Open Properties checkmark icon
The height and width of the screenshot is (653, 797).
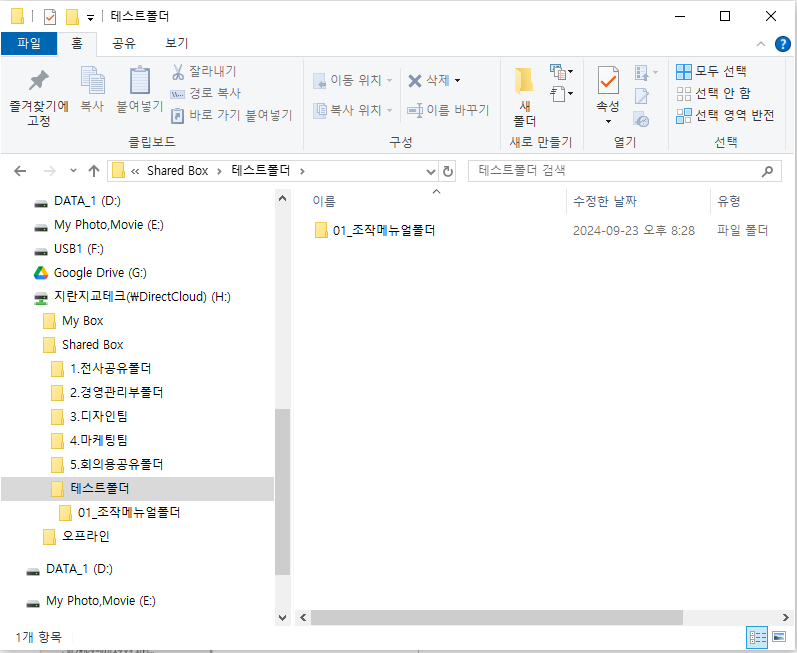pos(608,81)
